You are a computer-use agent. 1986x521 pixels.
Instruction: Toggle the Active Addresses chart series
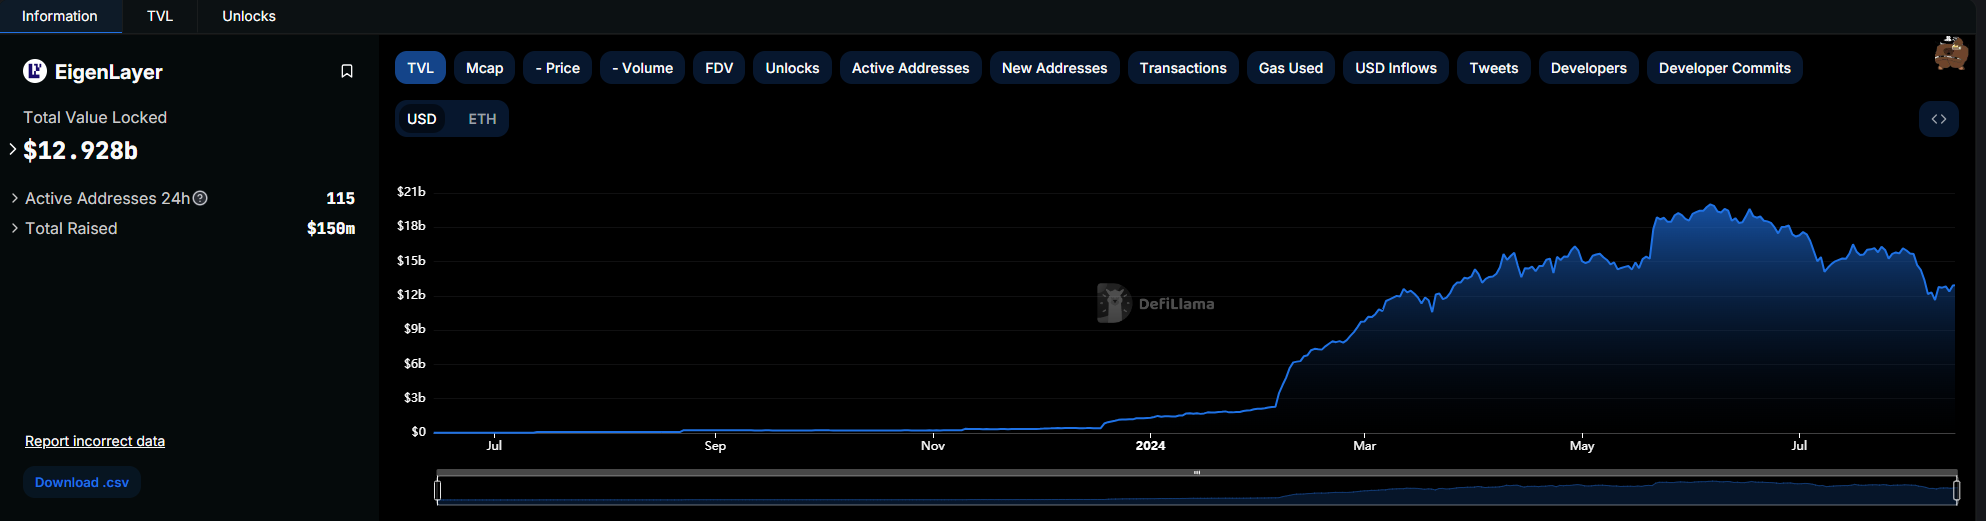[911, 68]
